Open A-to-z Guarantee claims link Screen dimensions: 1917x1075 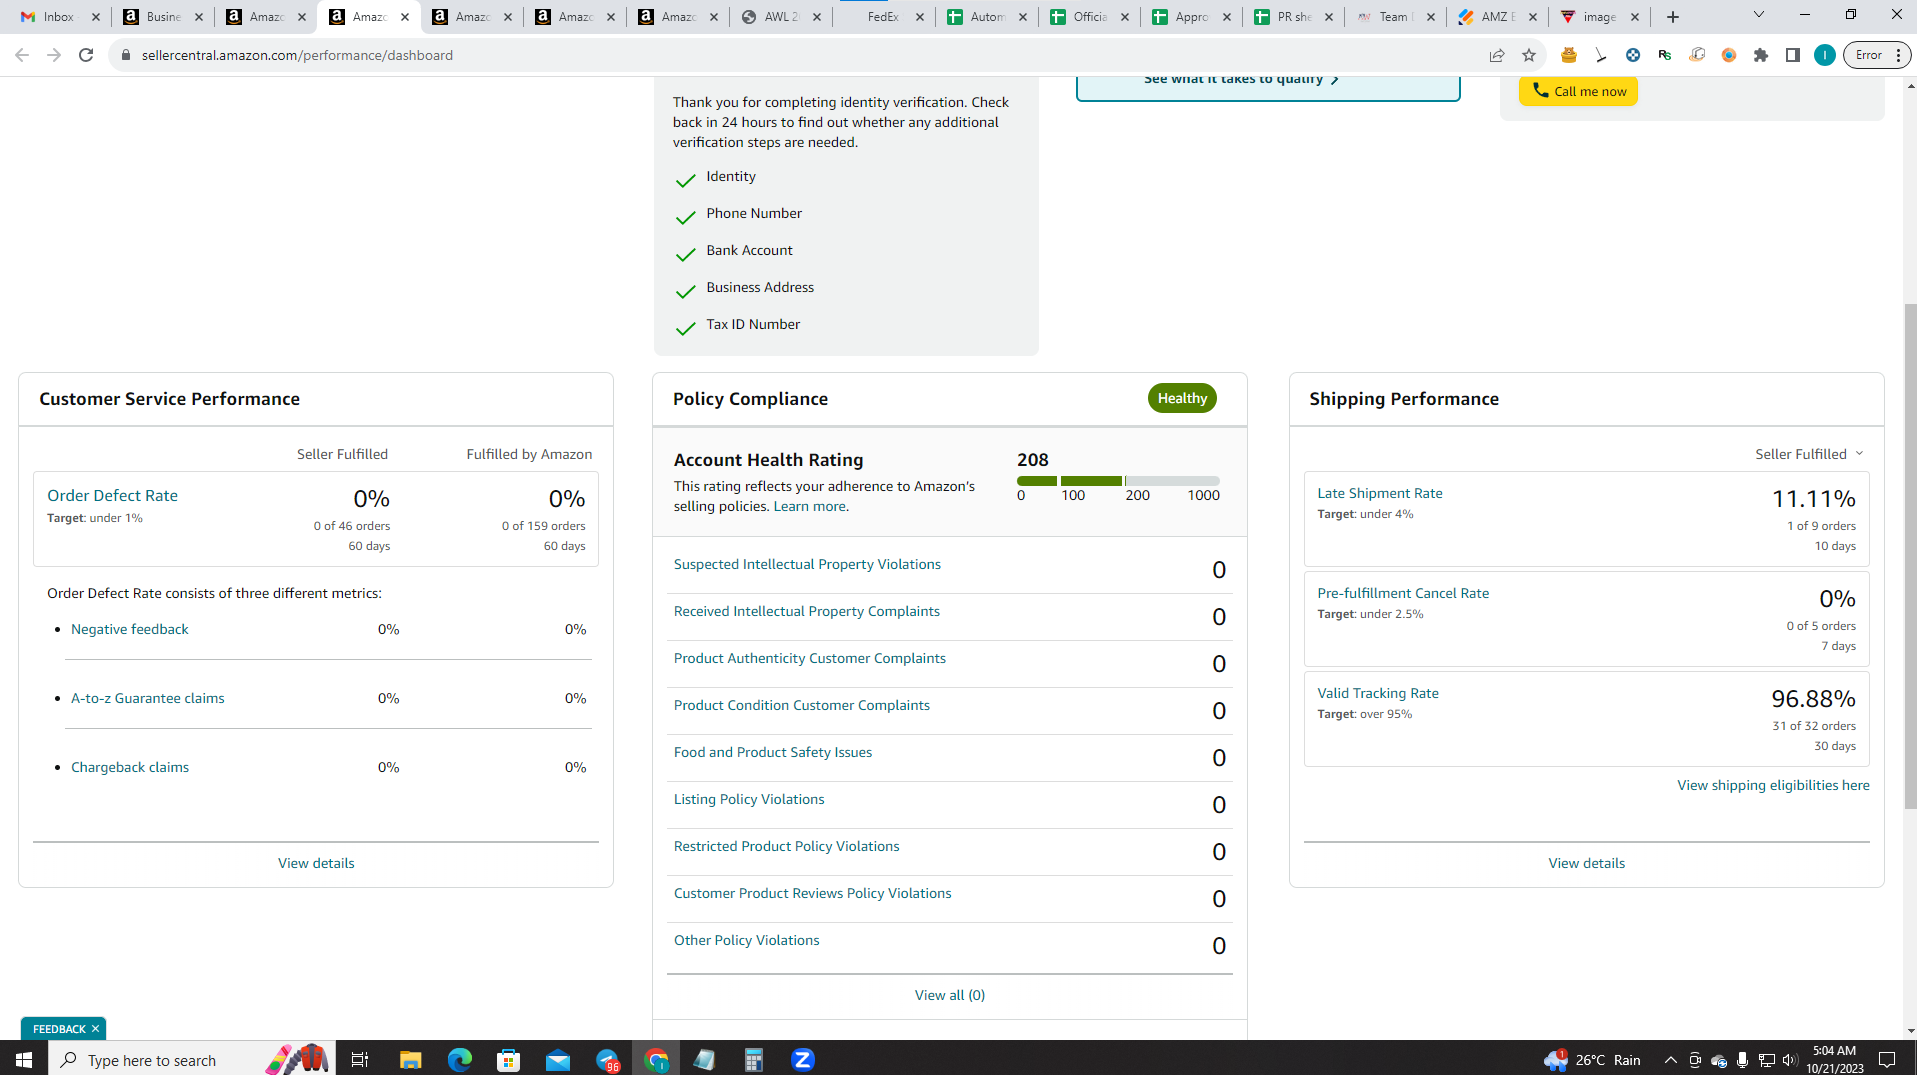(x=148, y=699)
